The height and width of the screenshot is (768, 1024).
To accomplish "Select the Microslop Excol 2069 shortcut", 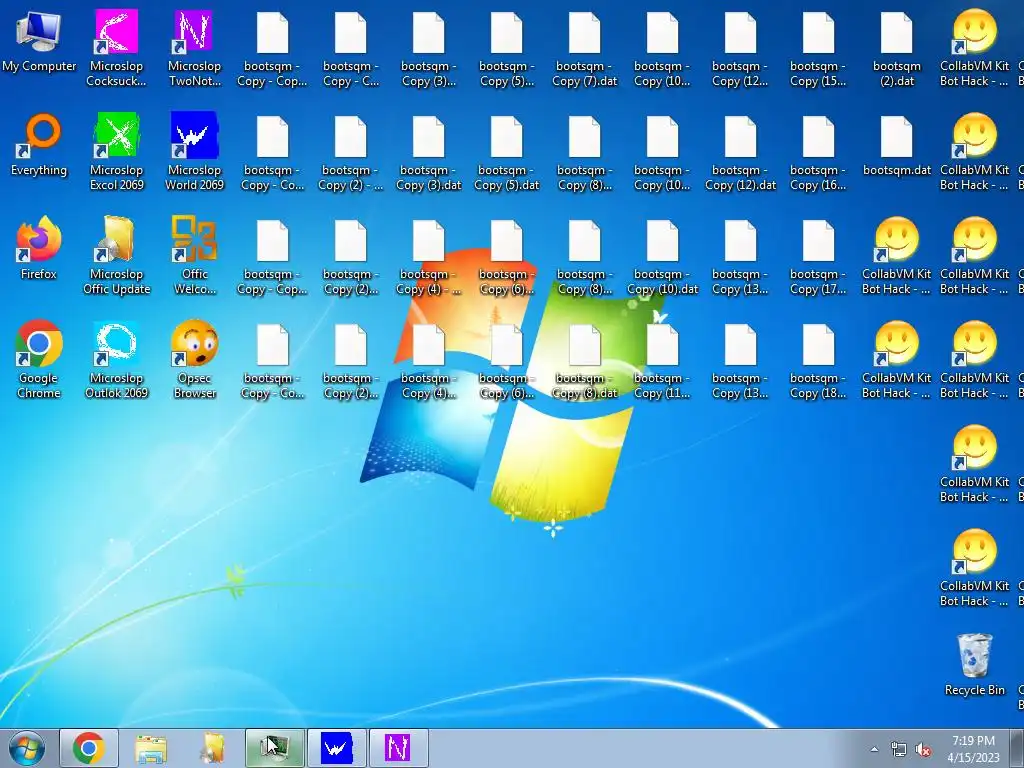I will pyautogui.click(x=116, y=152).
